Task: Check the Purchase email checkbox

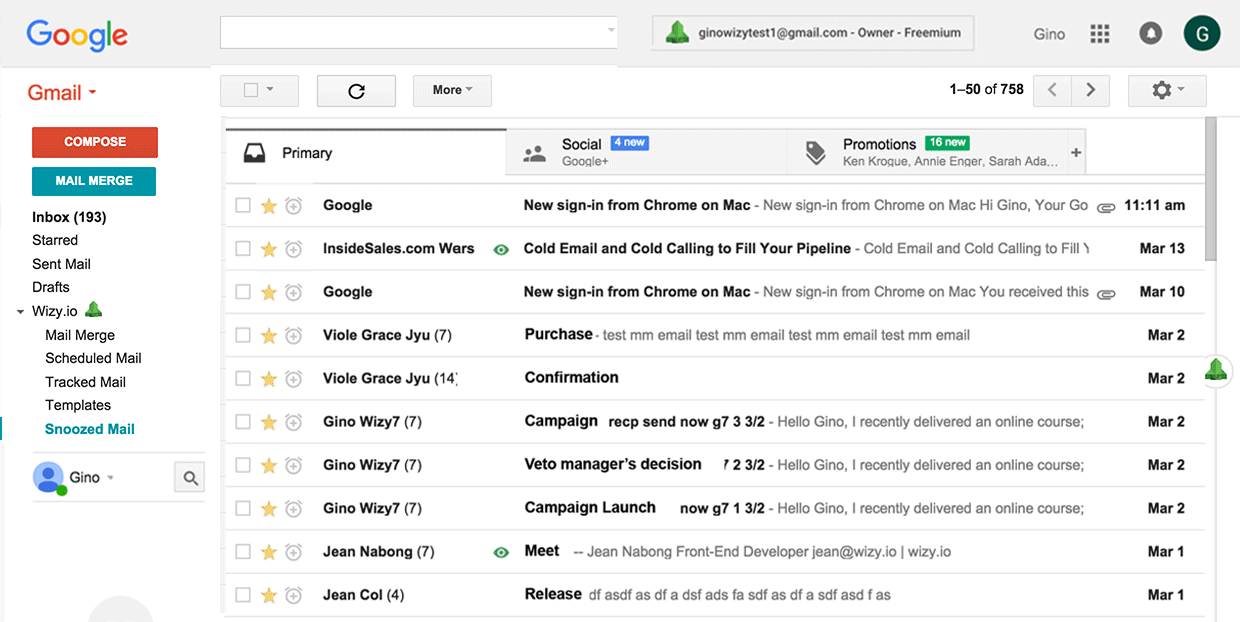Action: coord(243,335)
